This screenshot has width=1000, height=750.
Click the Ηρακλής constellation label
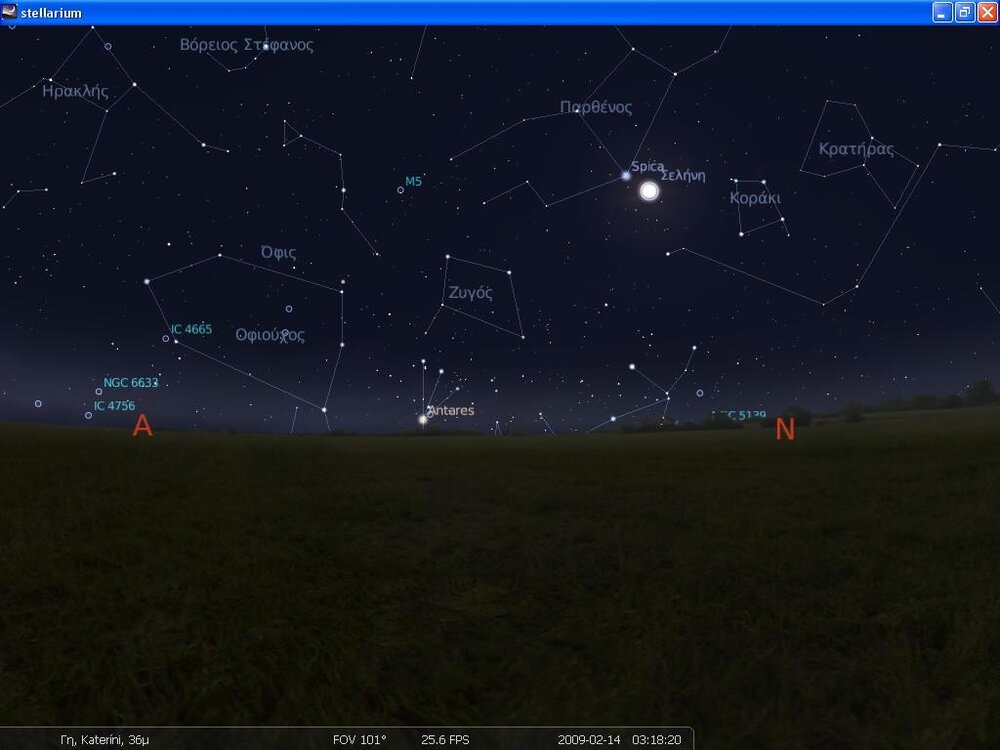click(75, 91)
